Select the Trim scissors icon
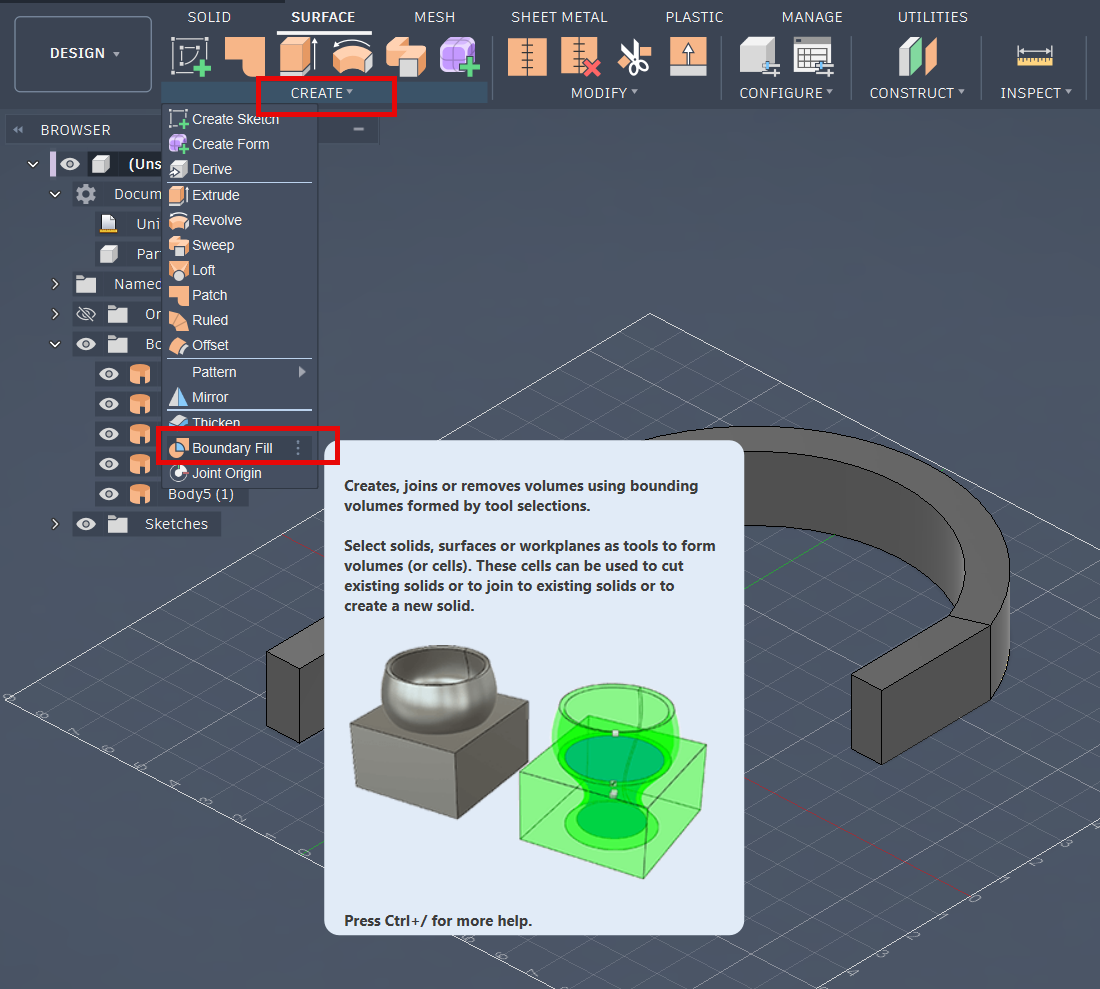The width and height of the screenshot is (1100, 989). [634, 57]
